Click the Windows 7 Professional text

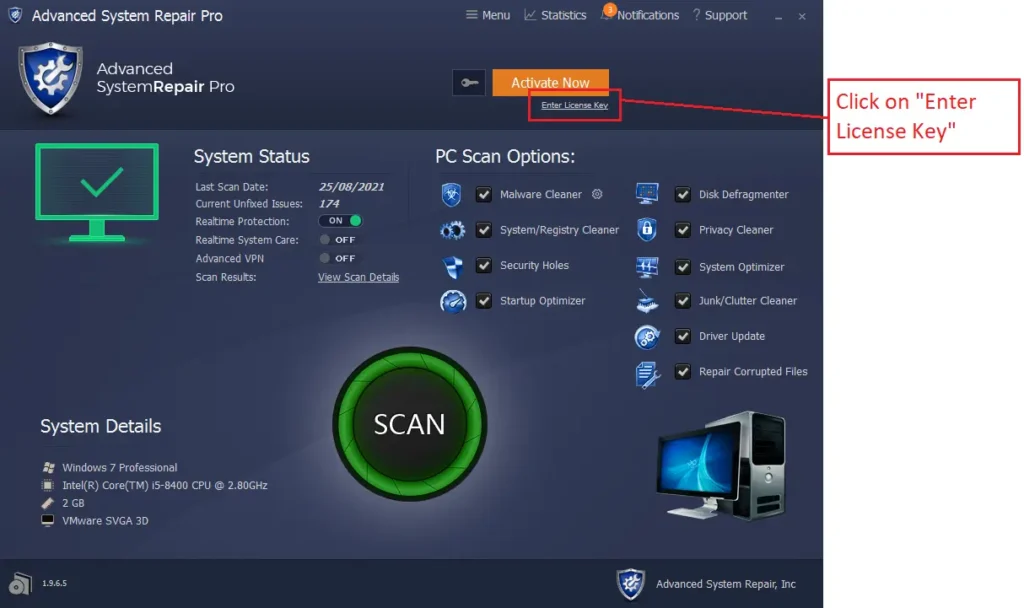click(120, 468)
